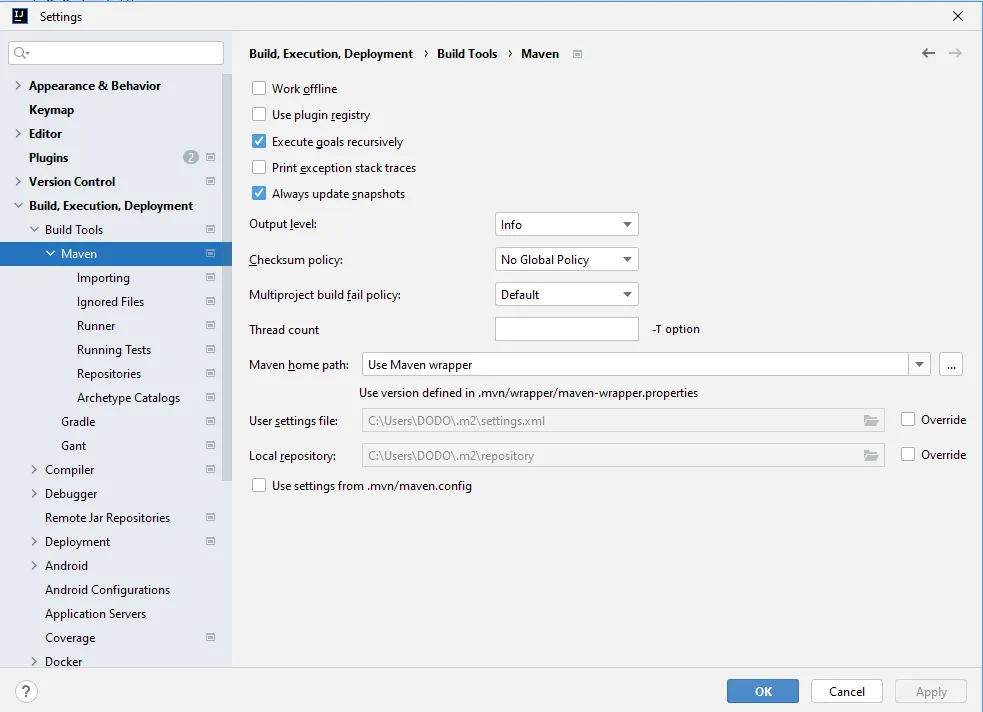Viewport: 983px width, 712px height.
Task: Click project-level icon on Gant row
Action: (x=211, y=445)
